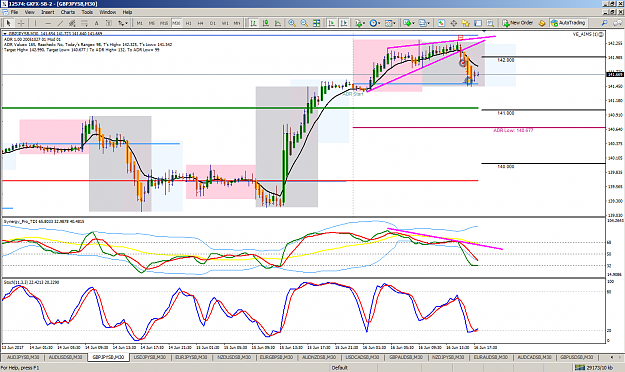Toggle chart shift
This screenshot has height=372, width=625.
pos(344,23)
